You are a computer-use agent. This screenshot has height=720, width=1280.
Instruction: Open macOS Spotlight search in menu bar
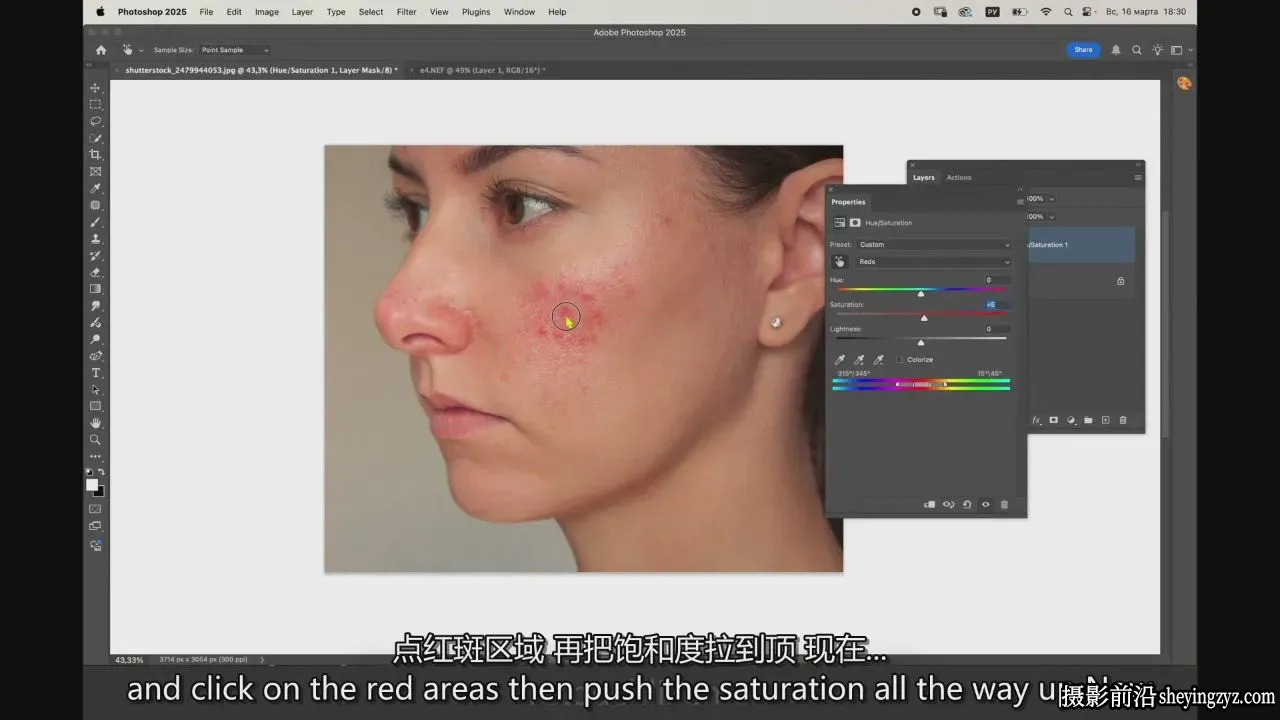pyautogui.click(x=1067, y=12)
